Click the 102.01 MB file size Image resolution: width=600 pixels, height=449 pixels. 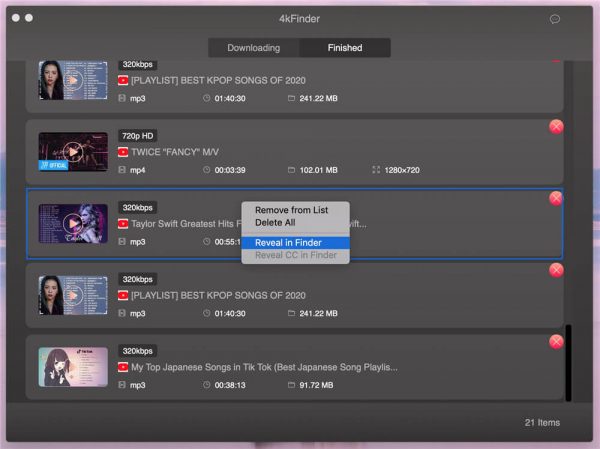318,170
